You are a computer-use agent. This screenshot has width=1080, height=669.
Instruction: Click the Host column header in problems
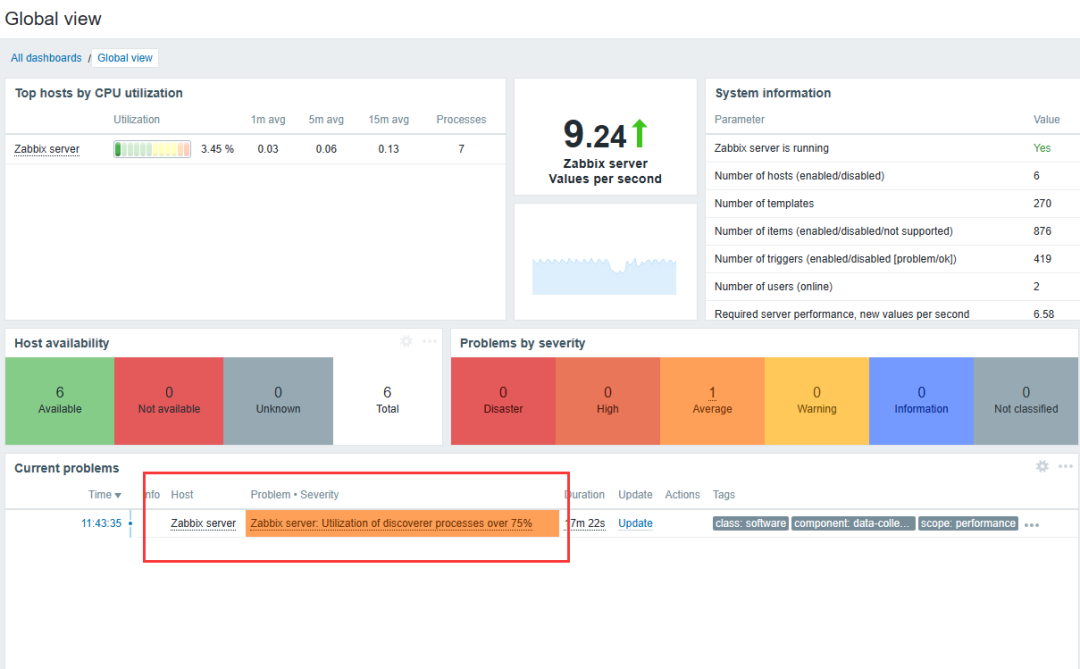click(182, 495)
